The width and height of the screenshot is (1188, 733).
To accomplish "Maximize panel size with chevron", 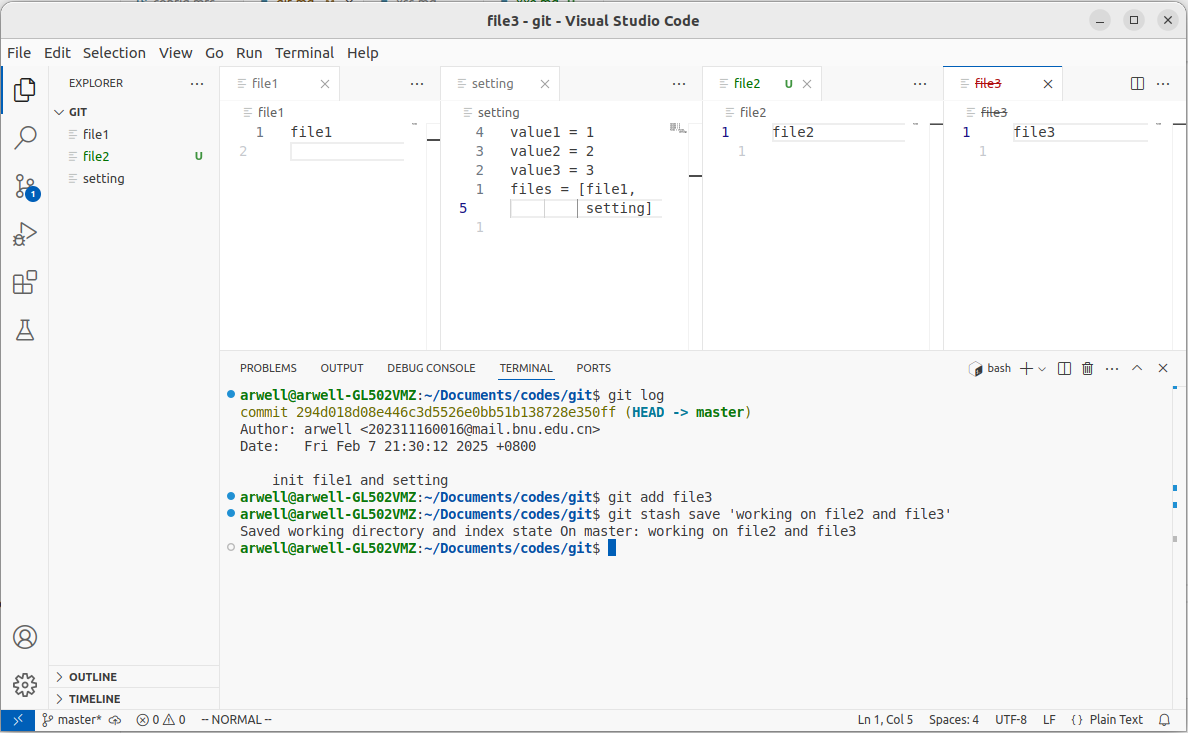I will coord(1137,368).
